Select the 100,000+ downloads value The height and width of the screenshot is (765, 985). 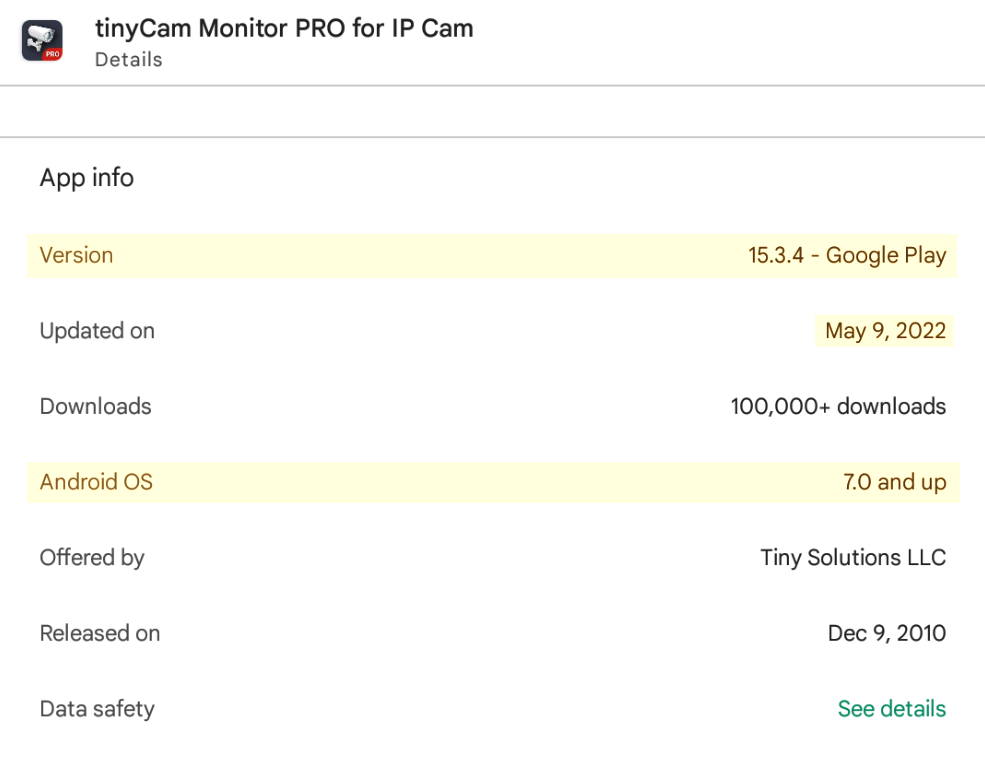(x=838, y=406)
